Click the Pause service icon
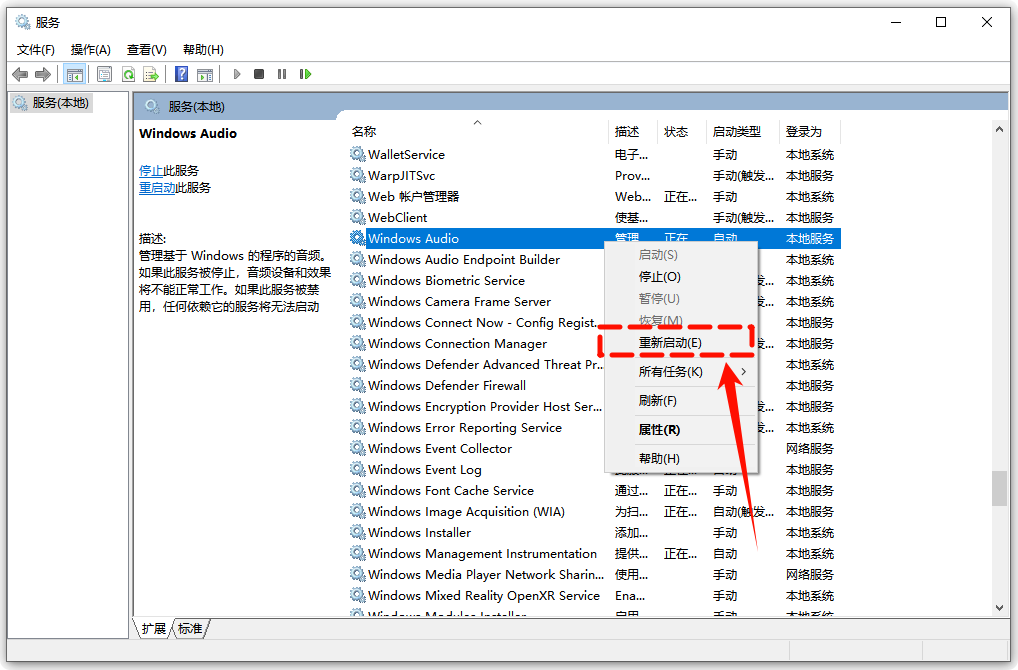1018x670 pixels. (282, 75)
